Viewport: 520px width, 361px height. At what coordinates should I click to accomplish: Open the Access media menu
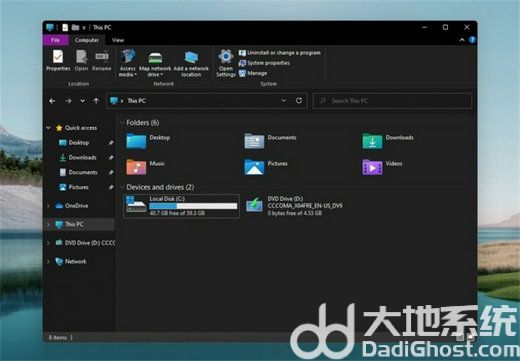[x=128, y=63]
